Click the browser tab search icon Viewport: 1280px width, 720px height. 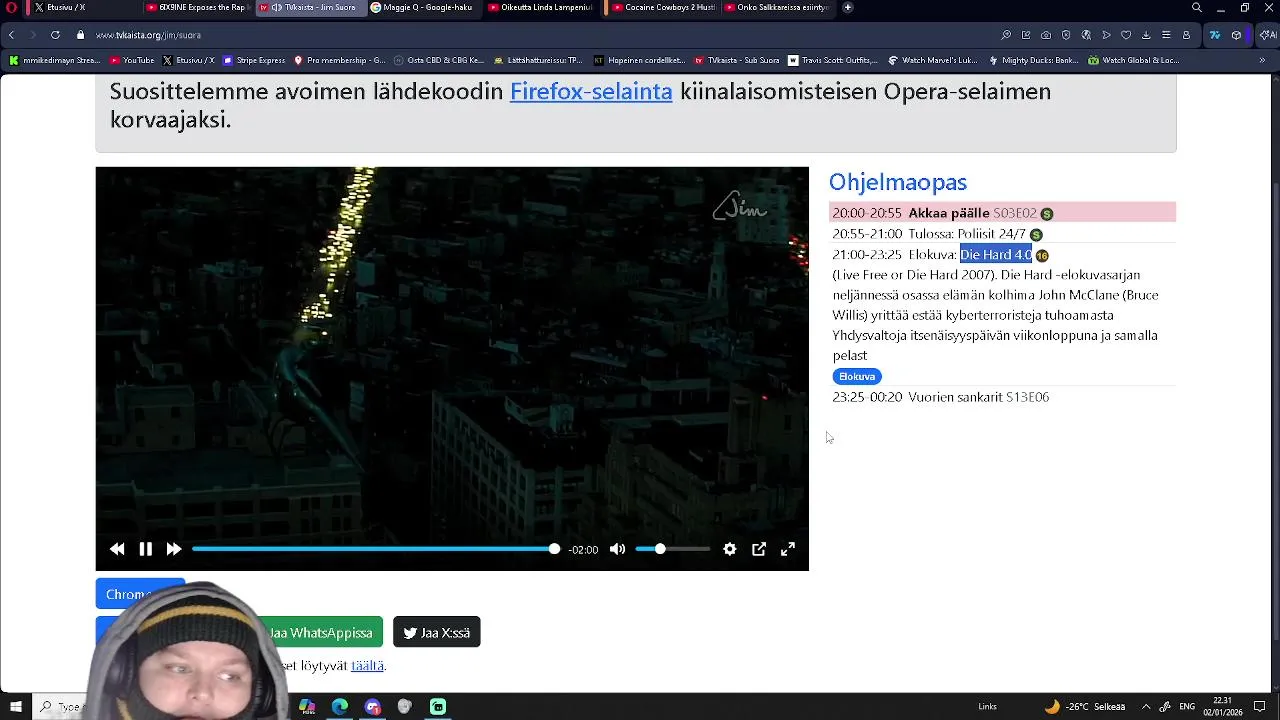[1197, 7]
